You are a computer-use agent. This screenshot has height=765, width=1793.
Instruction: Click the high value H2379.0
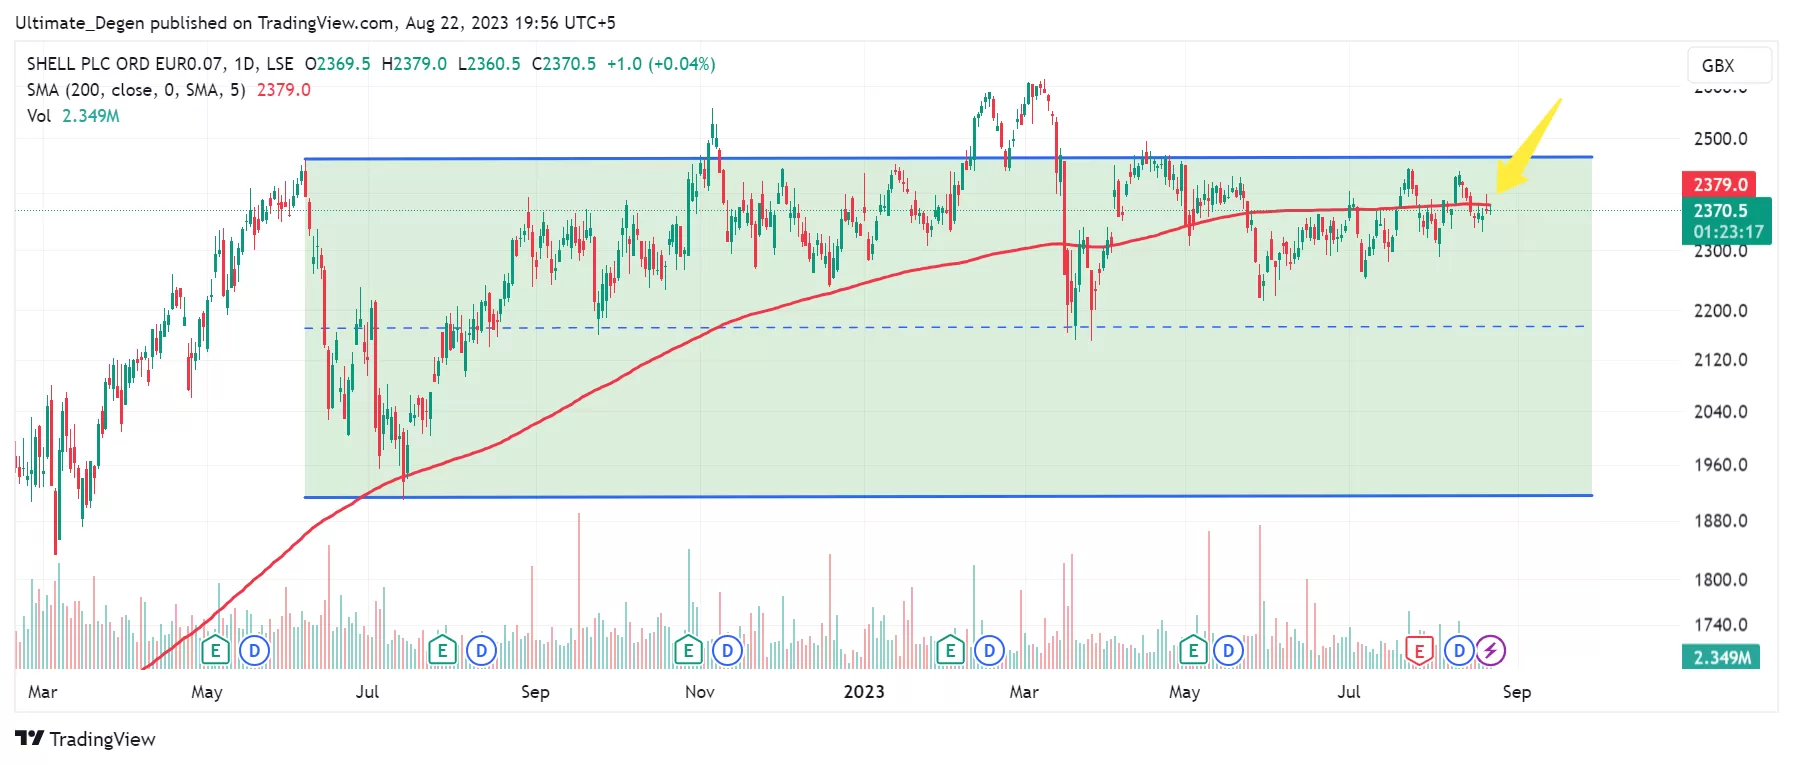coord(415,64)
